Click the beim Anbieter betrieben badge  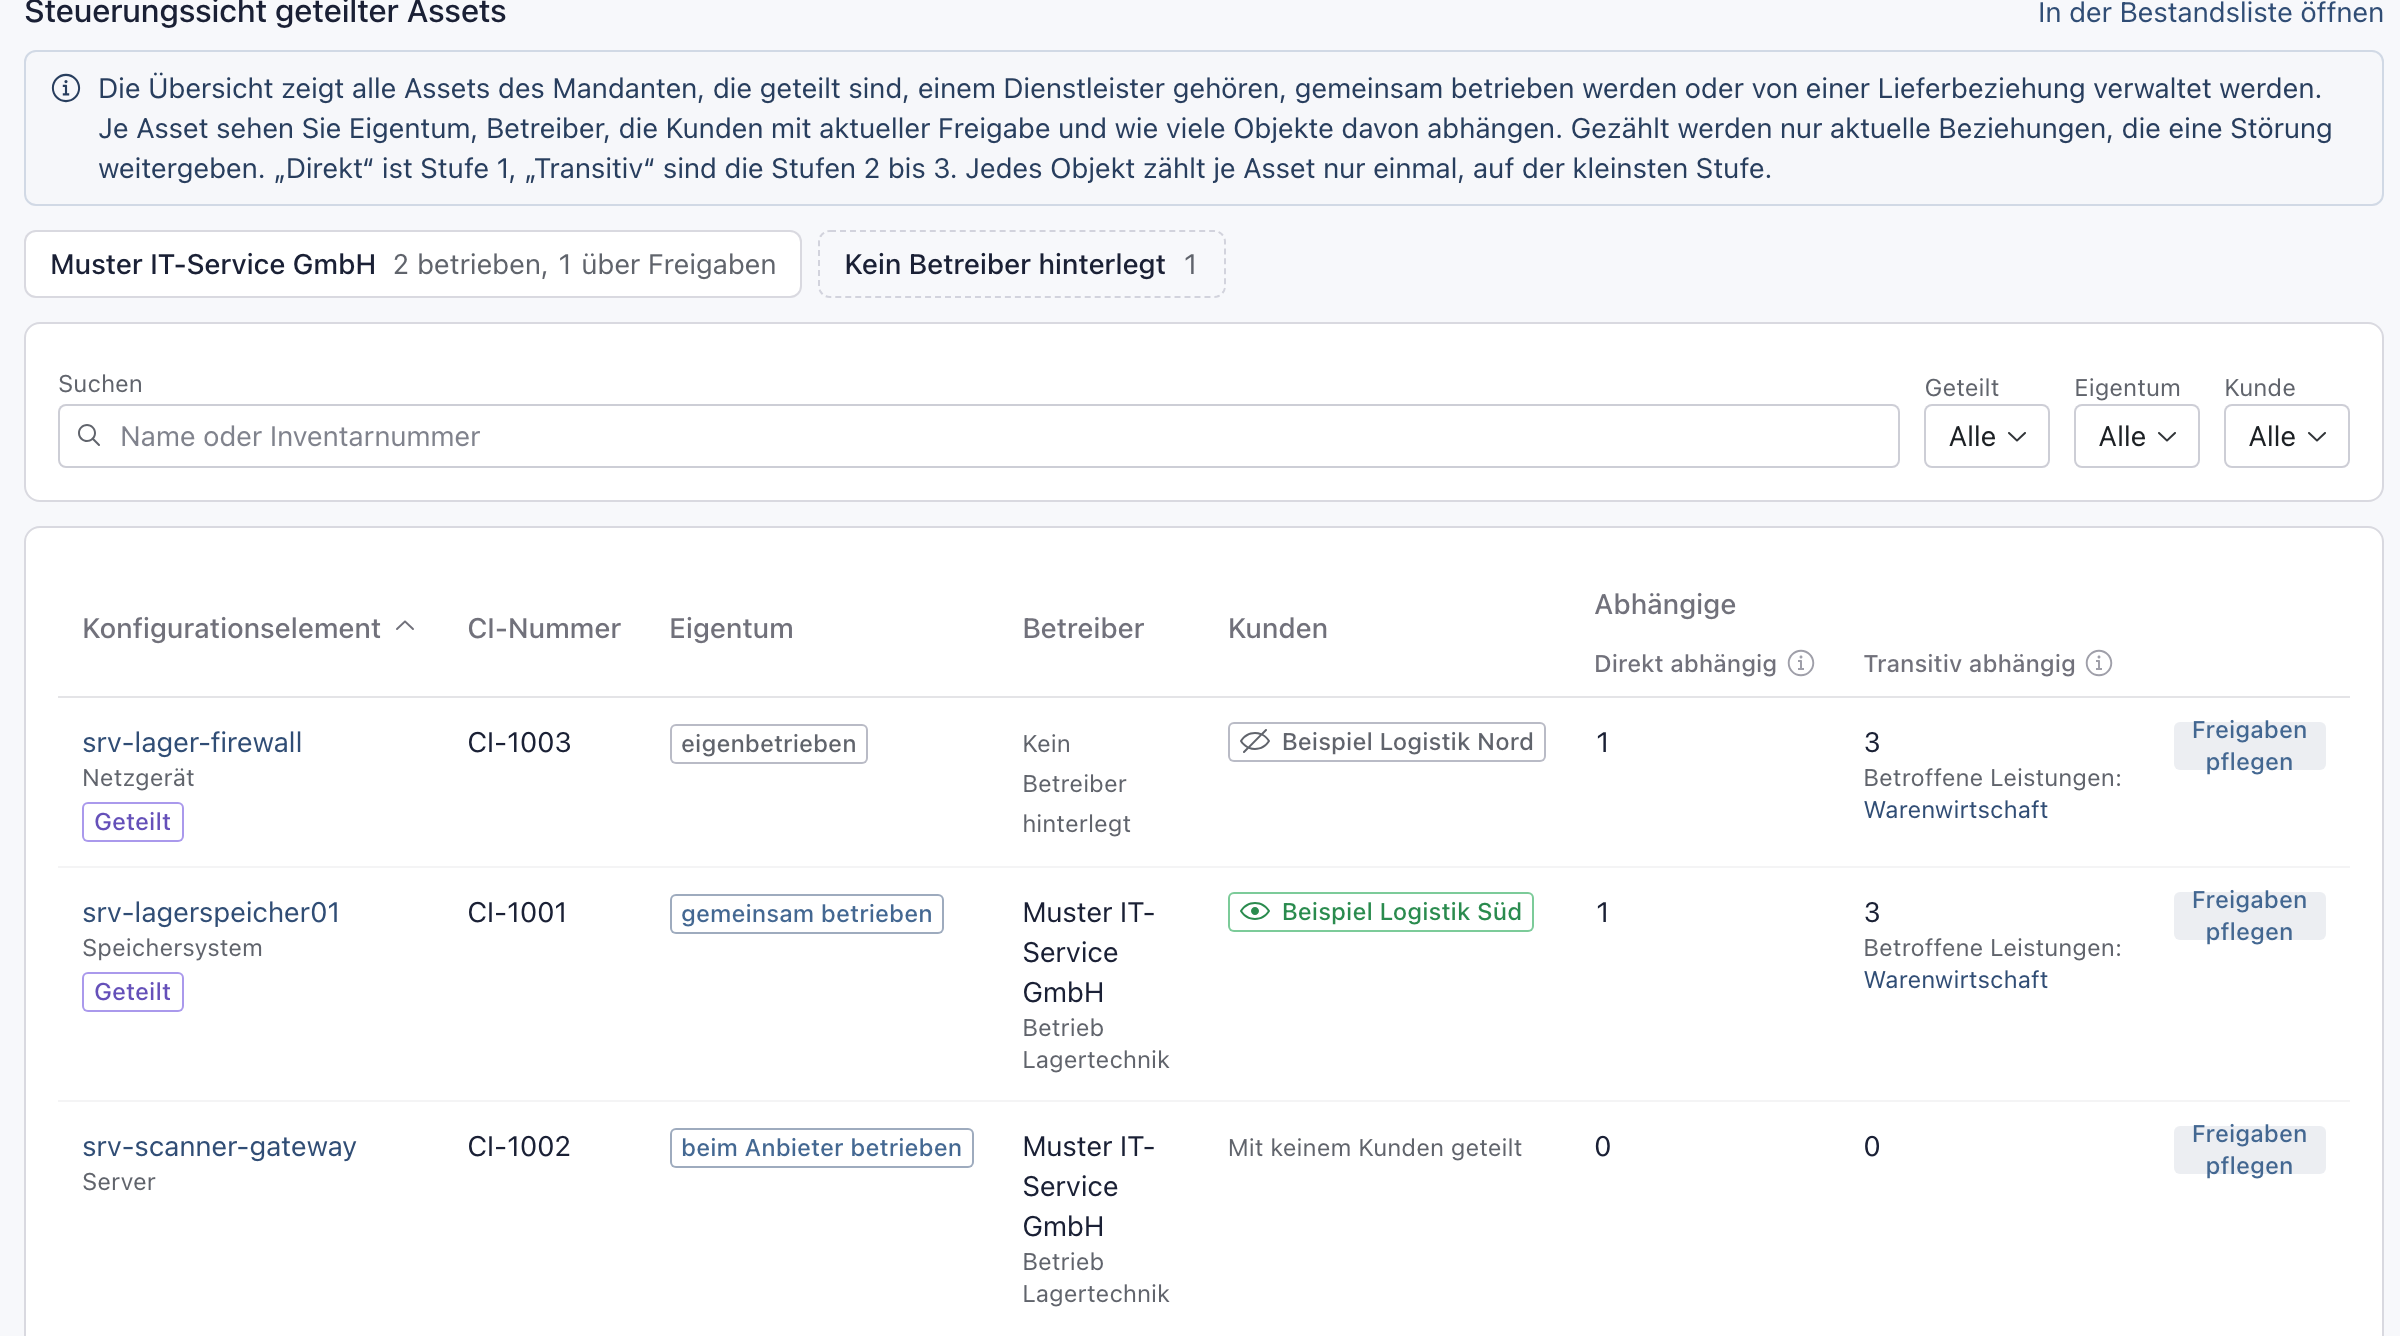pos(822,1148)
